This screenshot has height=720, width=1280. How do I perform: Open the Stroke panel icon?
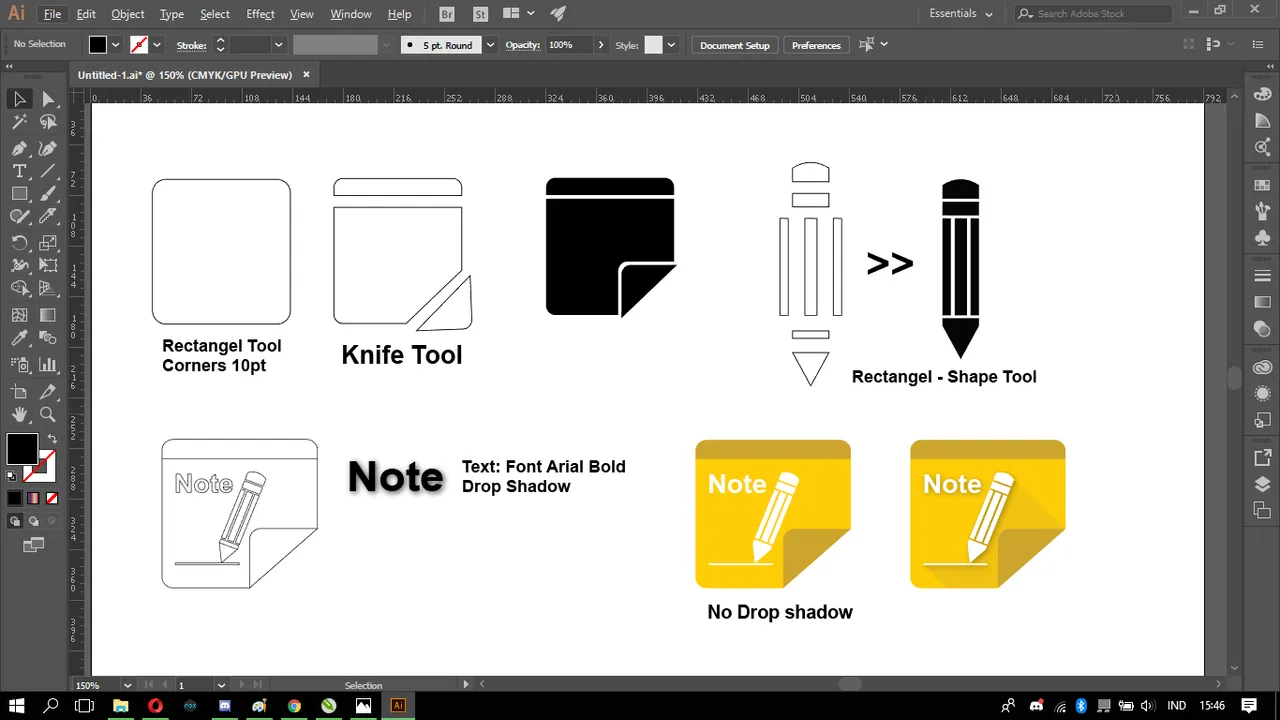1262,276
